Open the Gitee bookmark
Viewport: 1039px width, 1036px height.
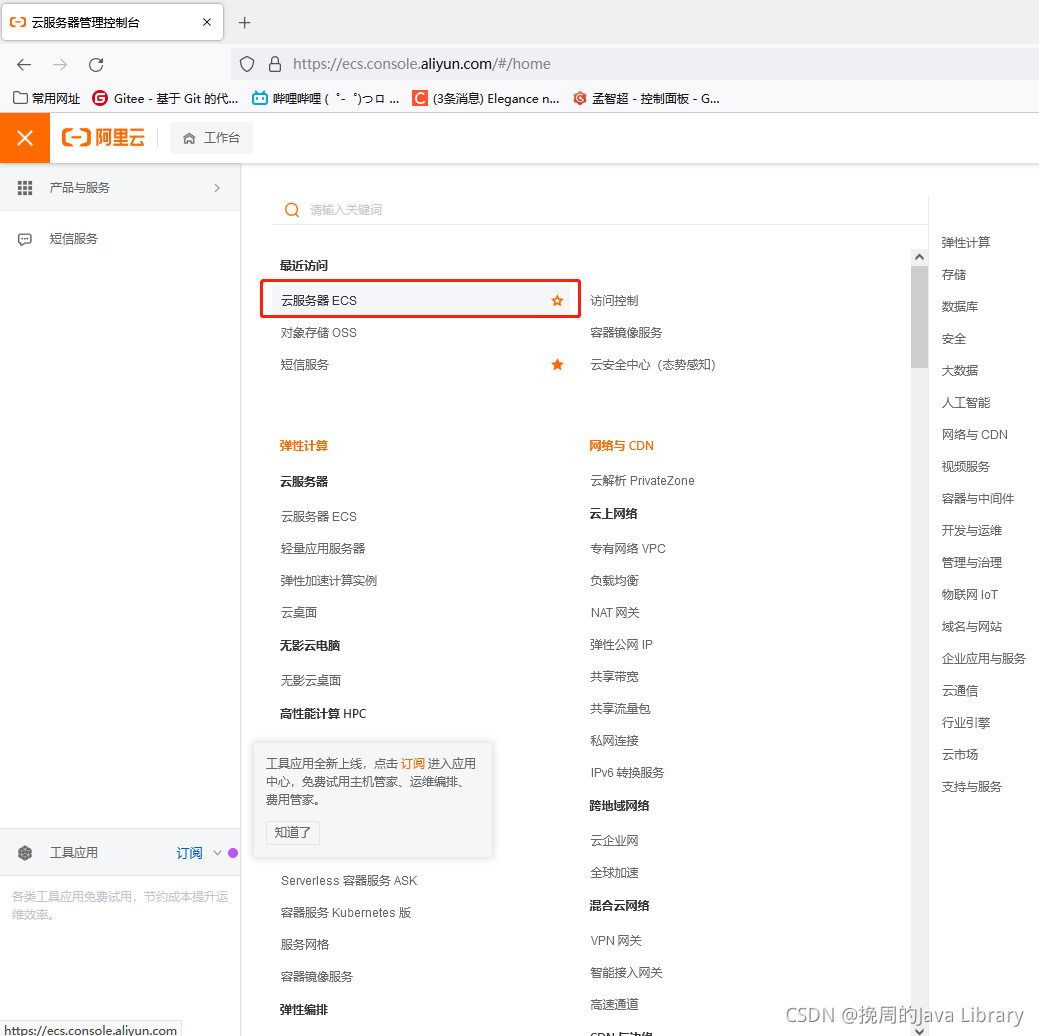point(166,99)
